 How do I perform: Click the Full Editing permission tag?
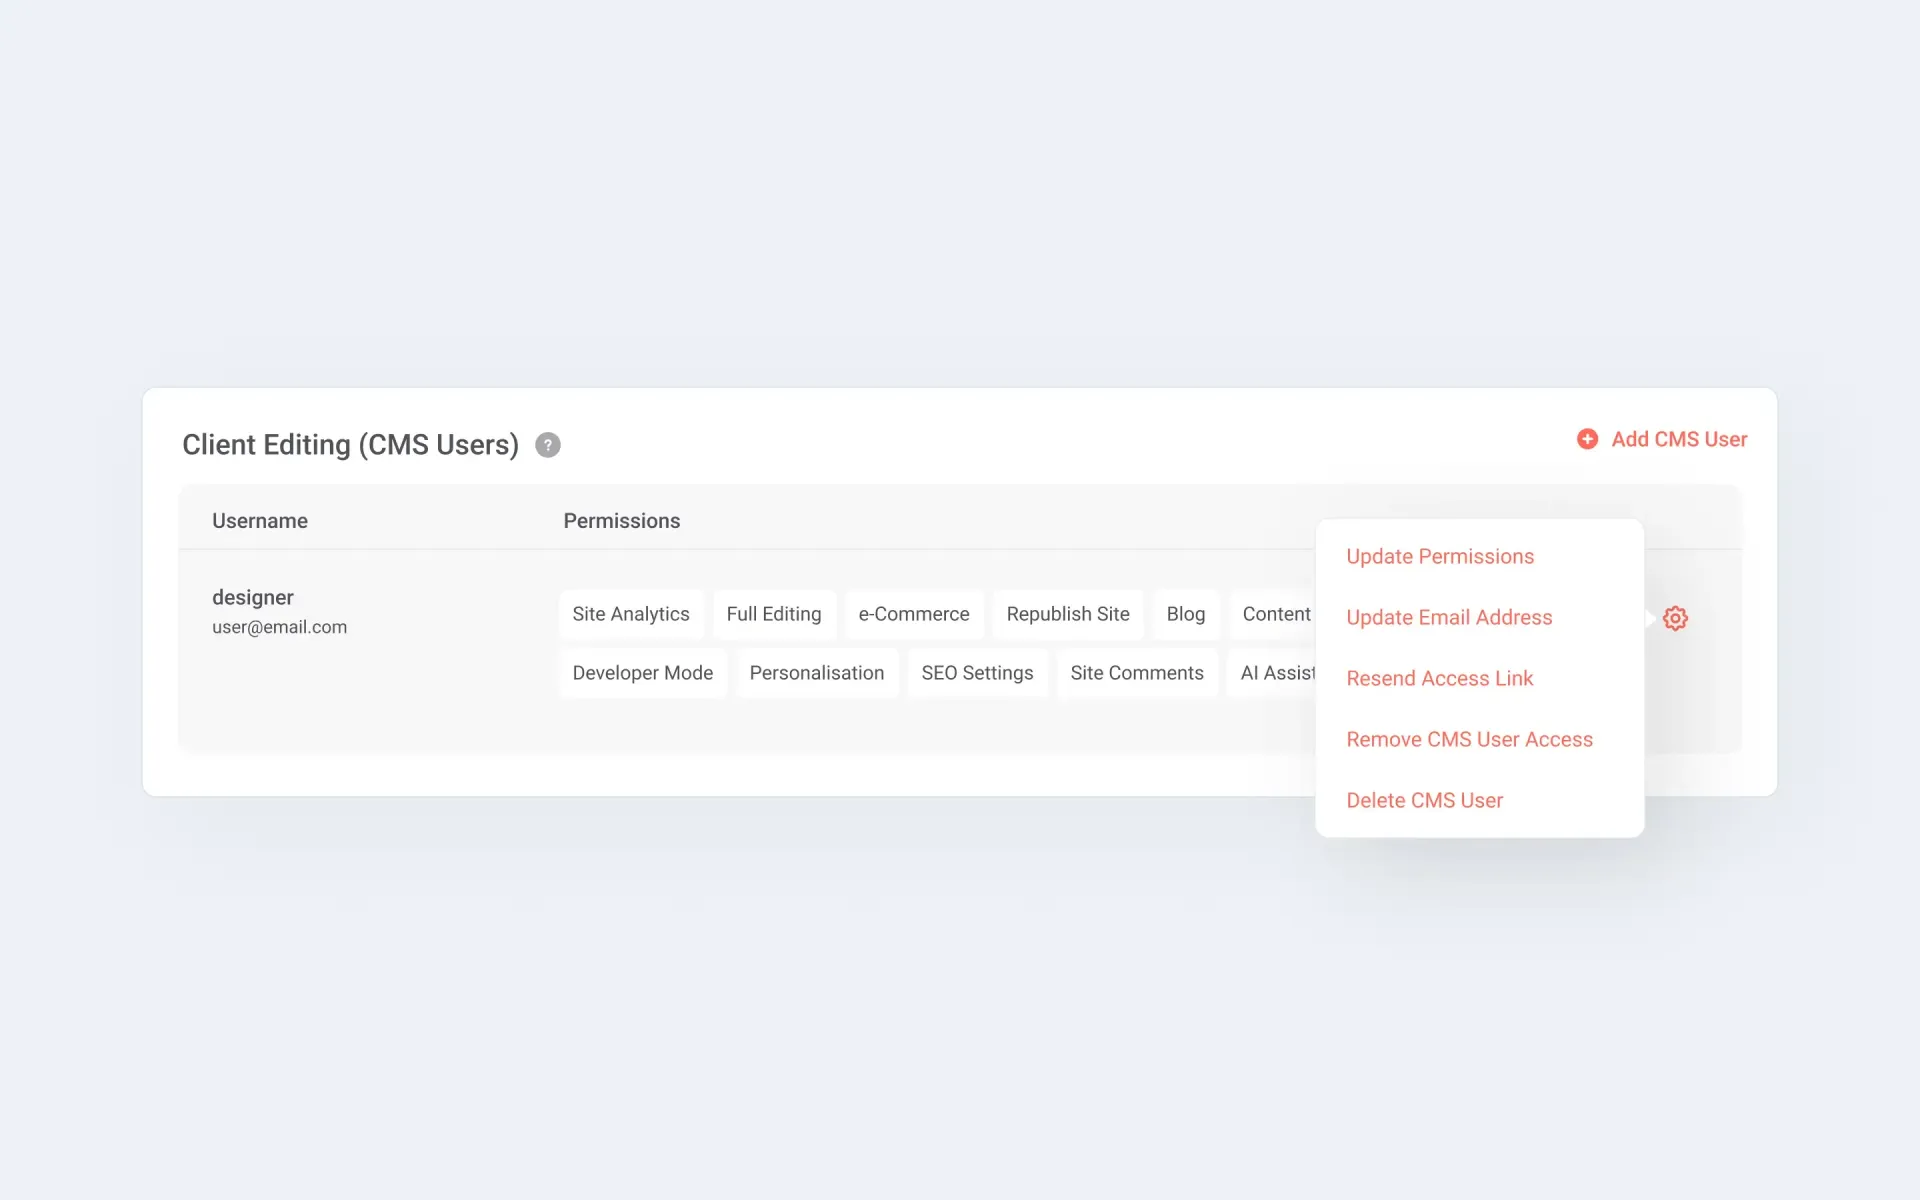pyautogui.click(x=773, y=614)
